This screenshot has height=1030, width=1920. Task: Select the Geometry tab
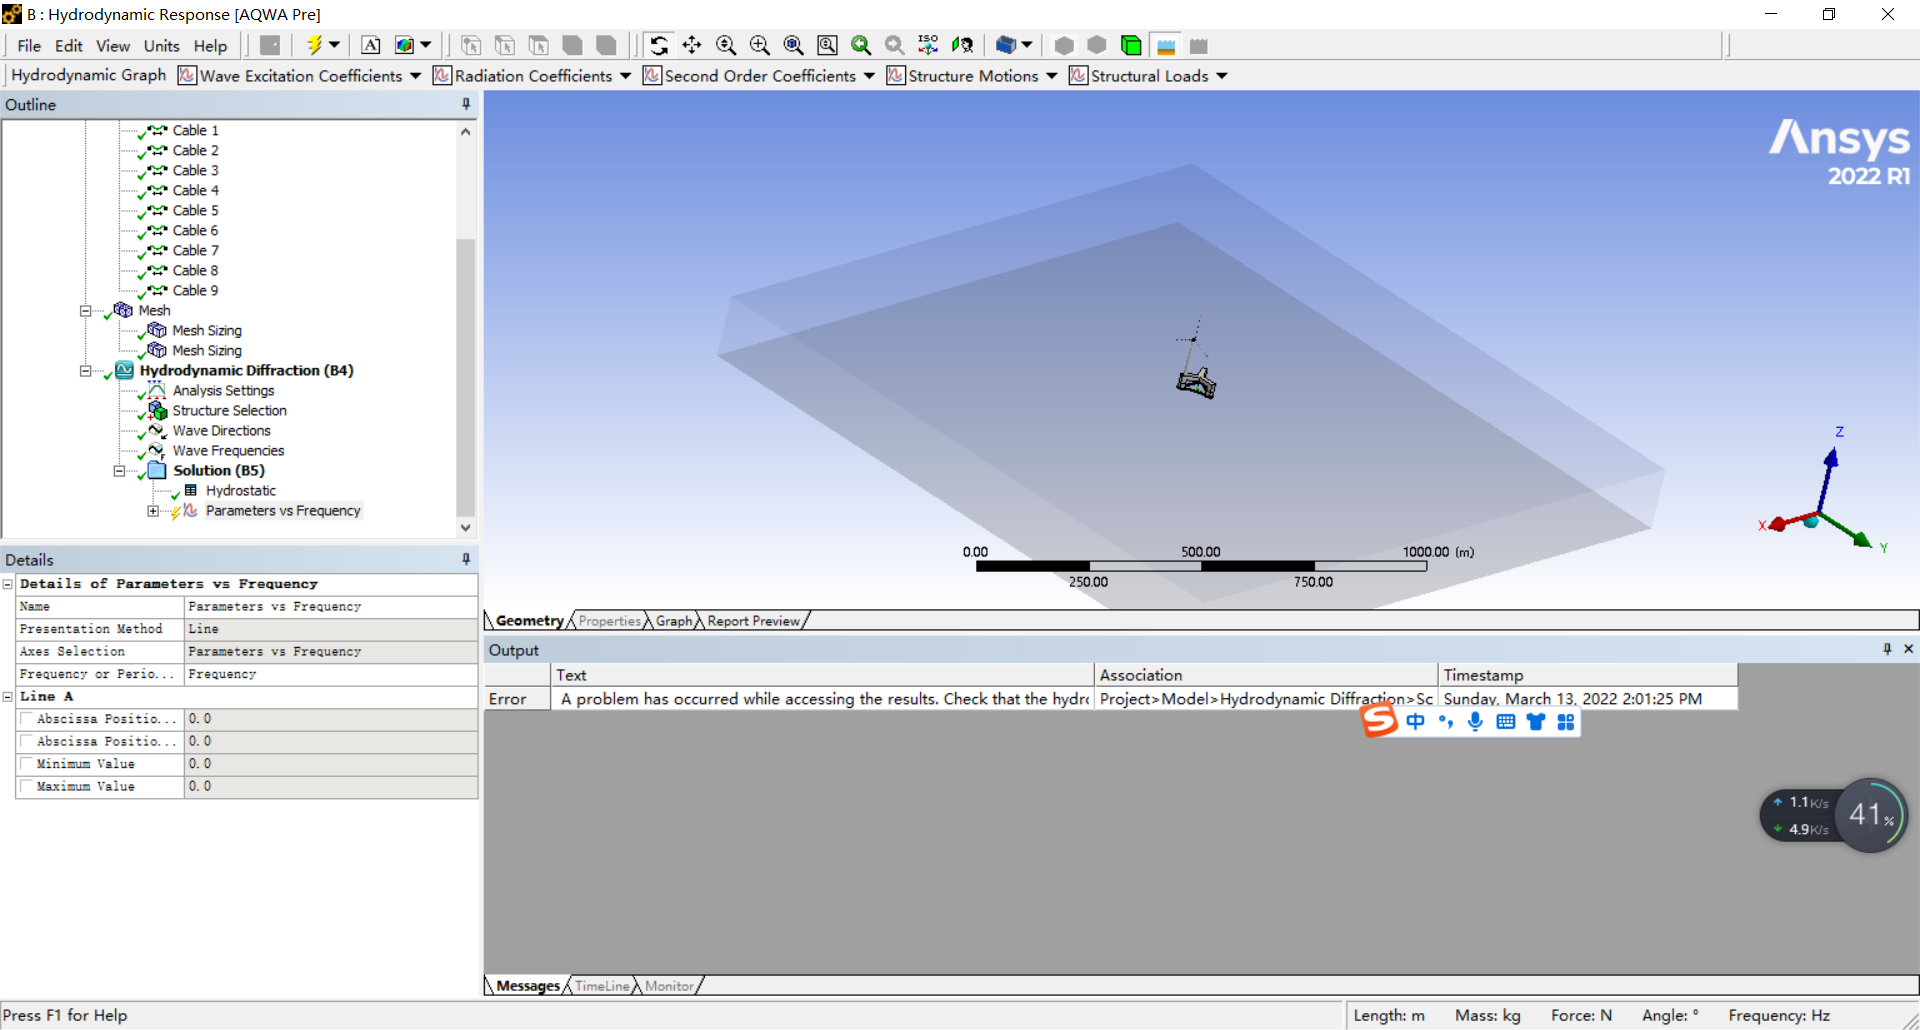point(529,621)
